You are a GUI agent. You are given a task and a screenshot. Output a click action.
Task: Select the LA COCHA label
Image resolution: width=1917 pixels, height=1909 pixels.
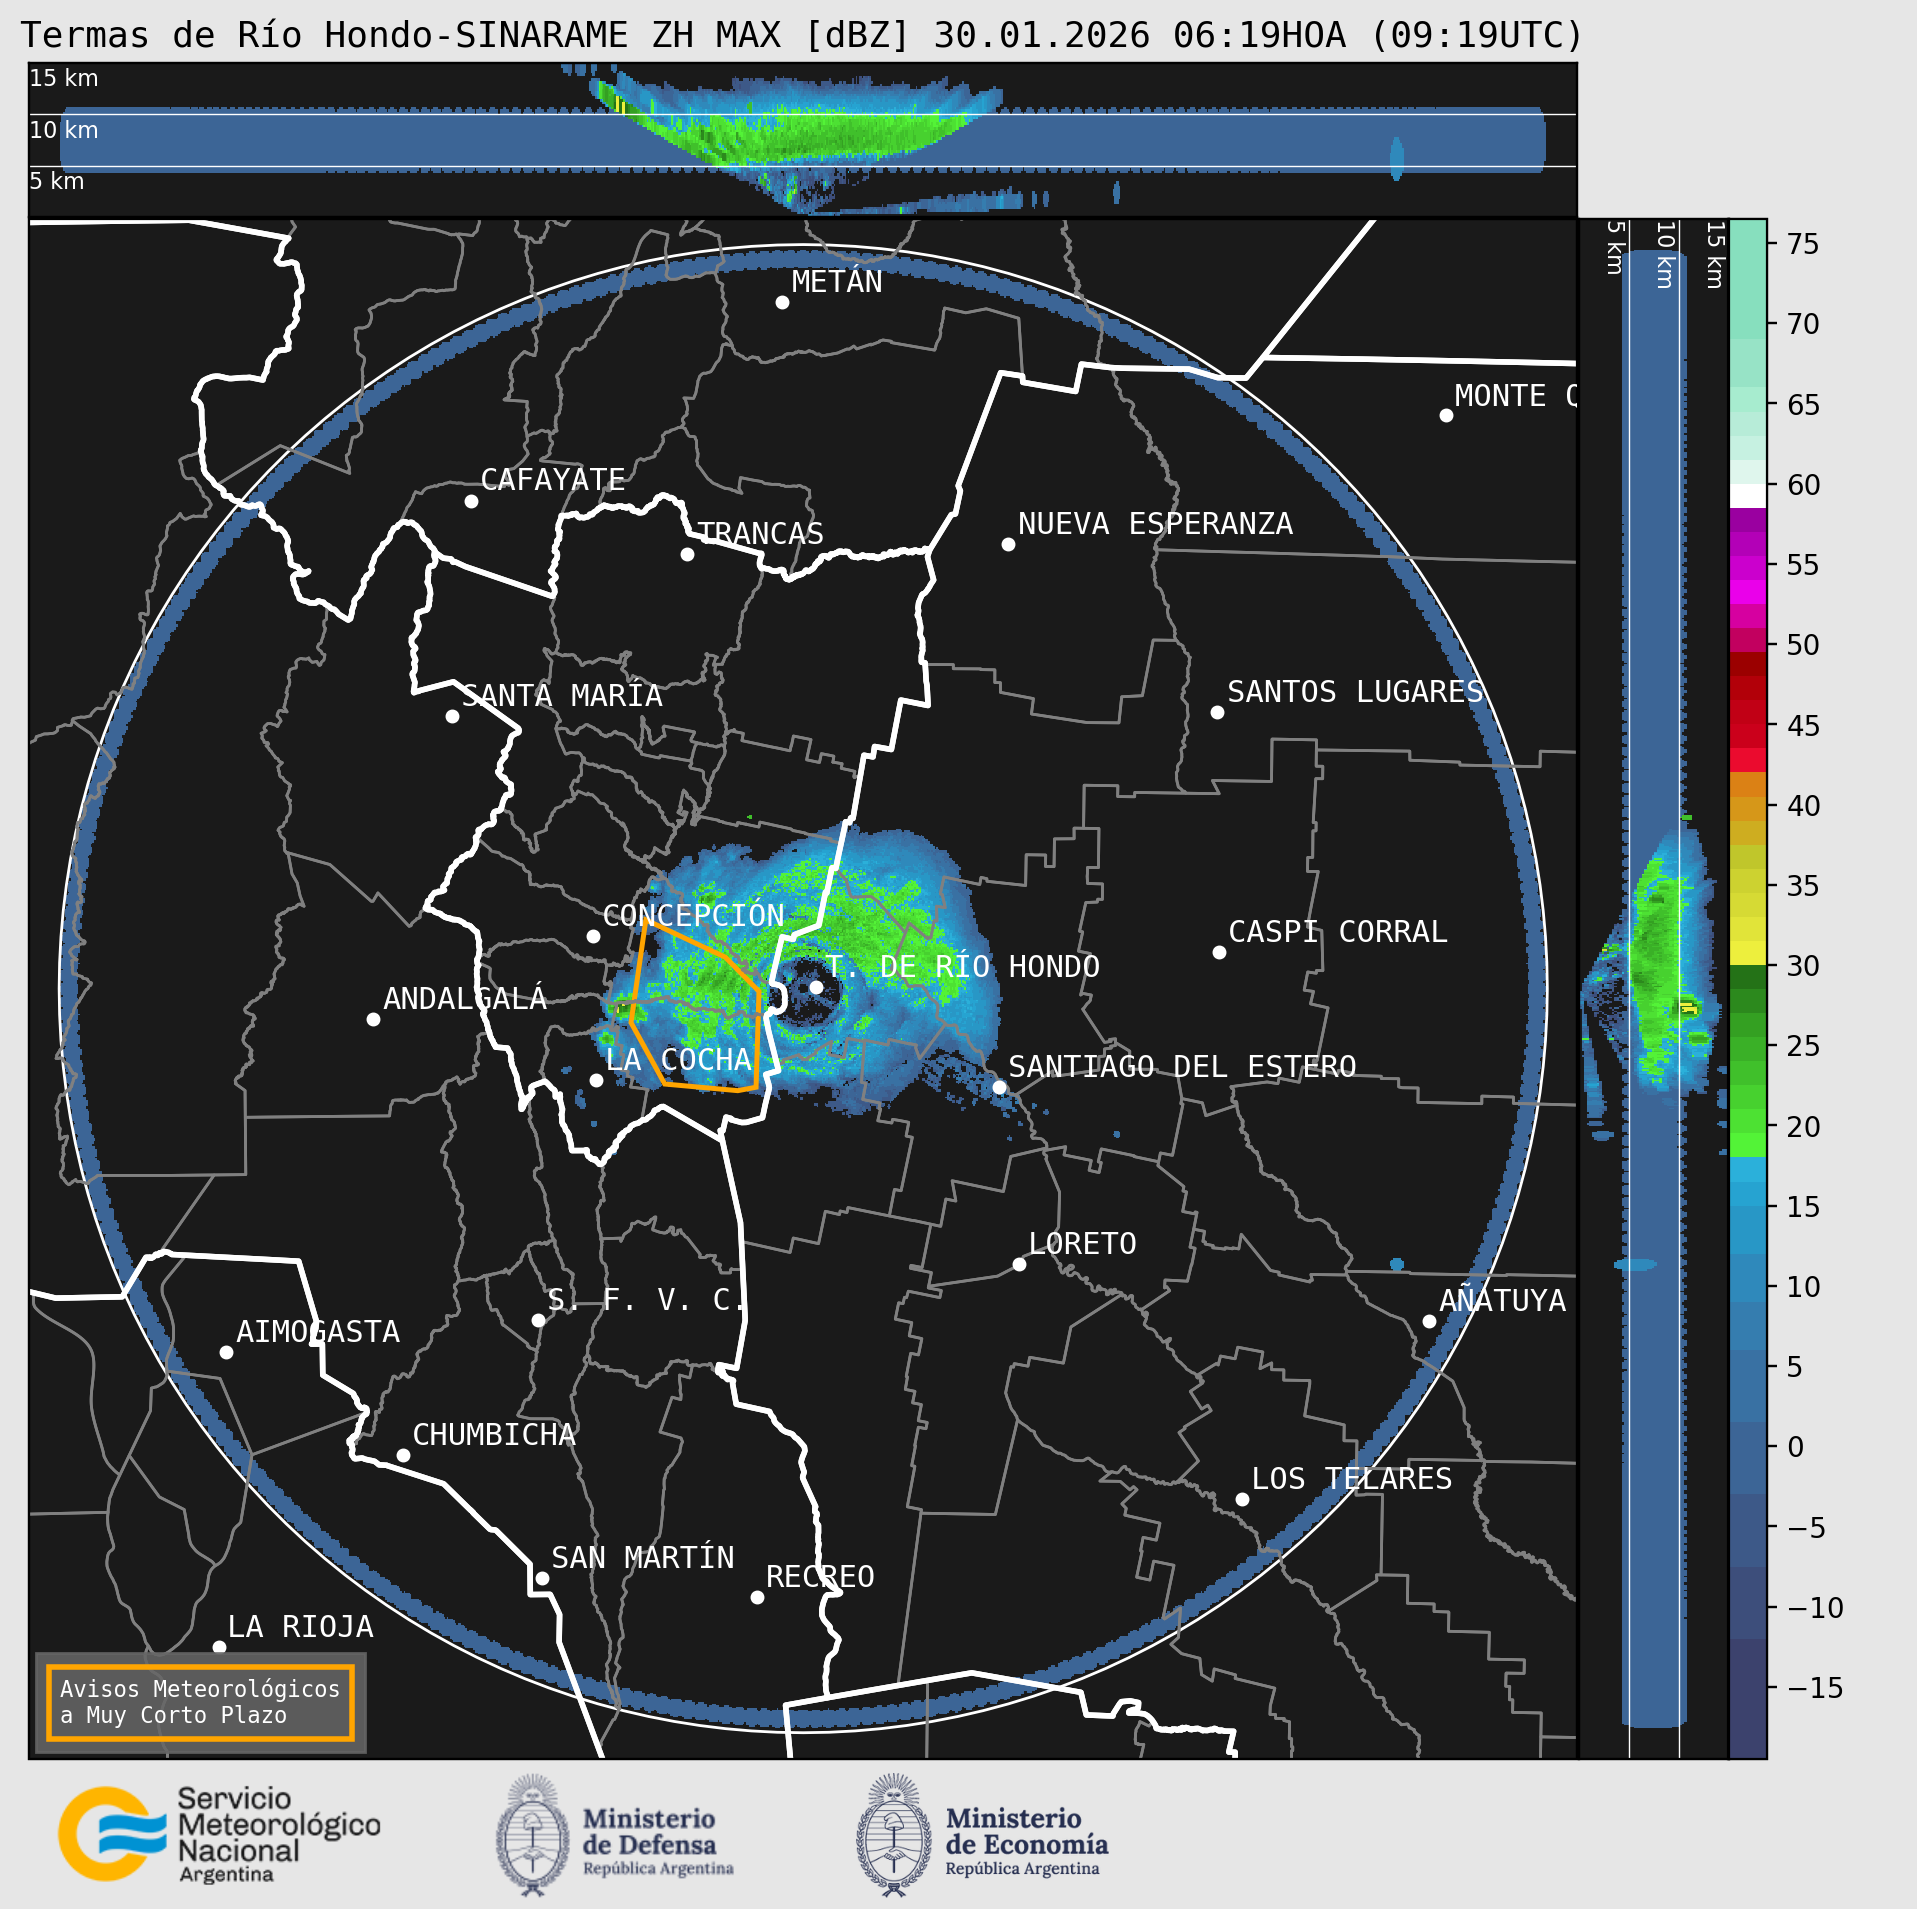coord(679,1060)
